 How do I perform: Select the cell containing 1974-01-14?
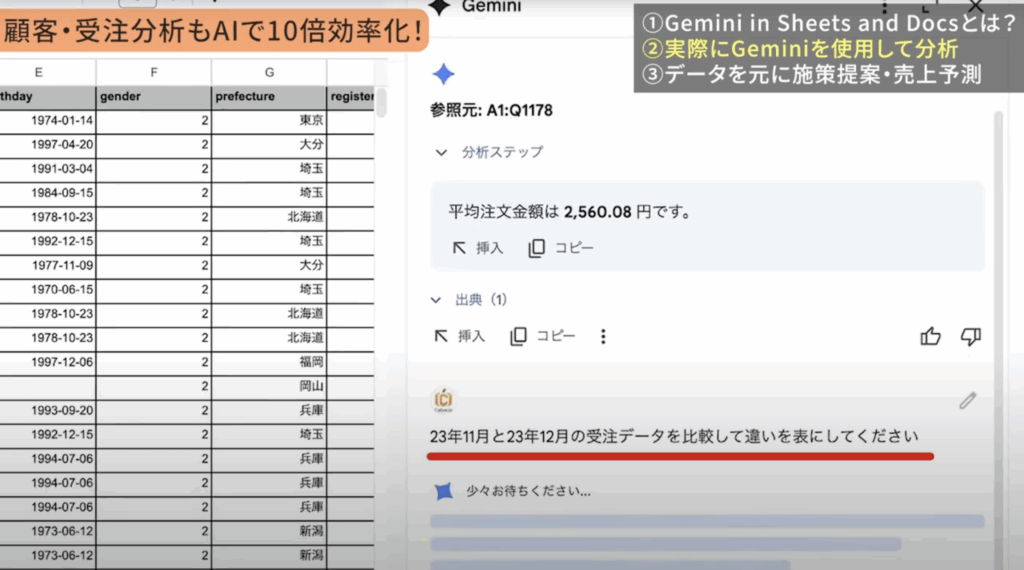(48, 120)
